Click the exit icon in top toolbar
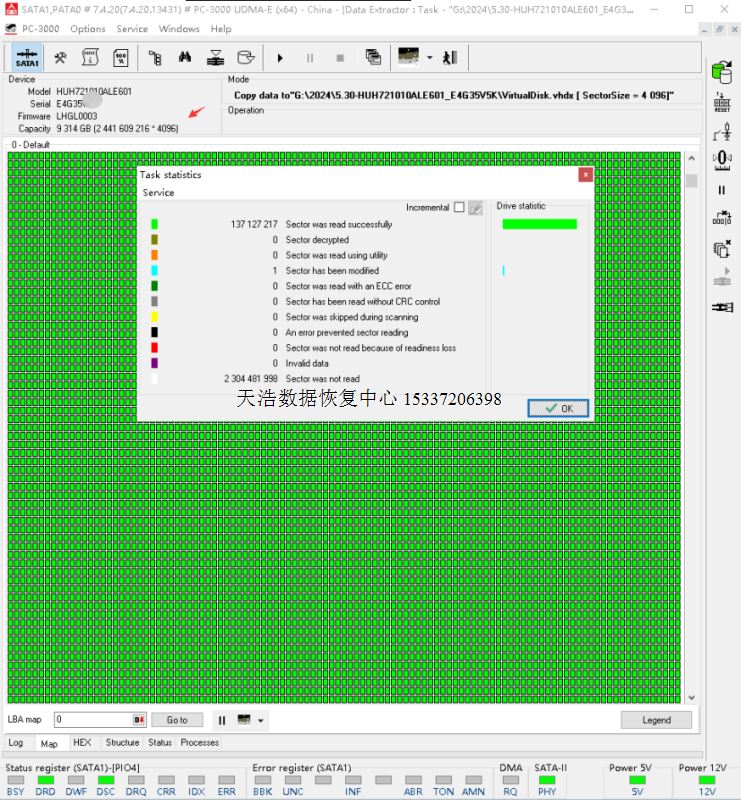Image resolution: width=741 pixels, height=800 pixels. (x=450, y=58)
